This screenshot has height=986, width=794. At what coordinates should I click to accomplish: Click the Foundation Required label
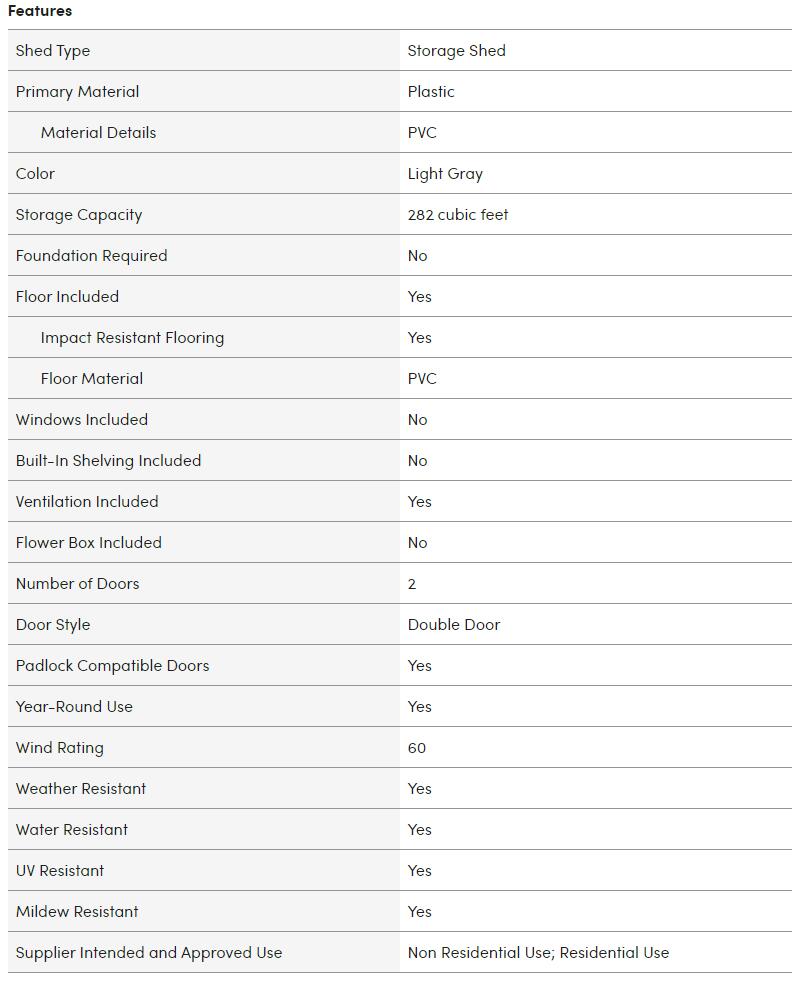91,256
